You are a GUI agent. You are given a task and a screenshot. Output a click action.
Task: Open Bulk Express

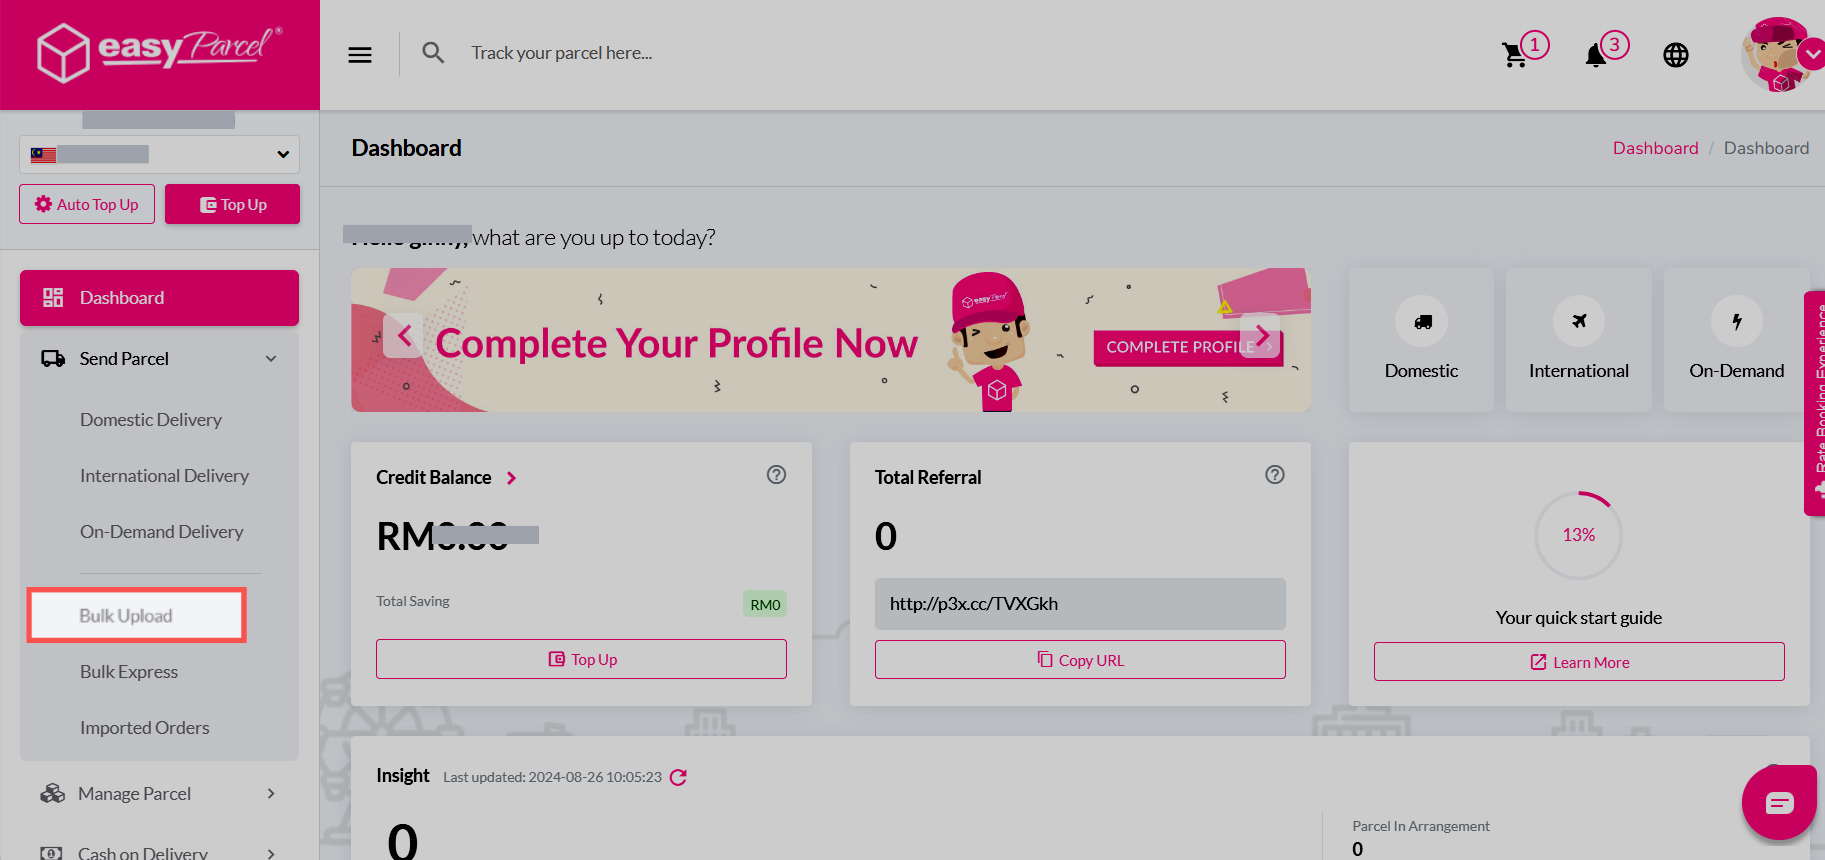coord(129,672)
